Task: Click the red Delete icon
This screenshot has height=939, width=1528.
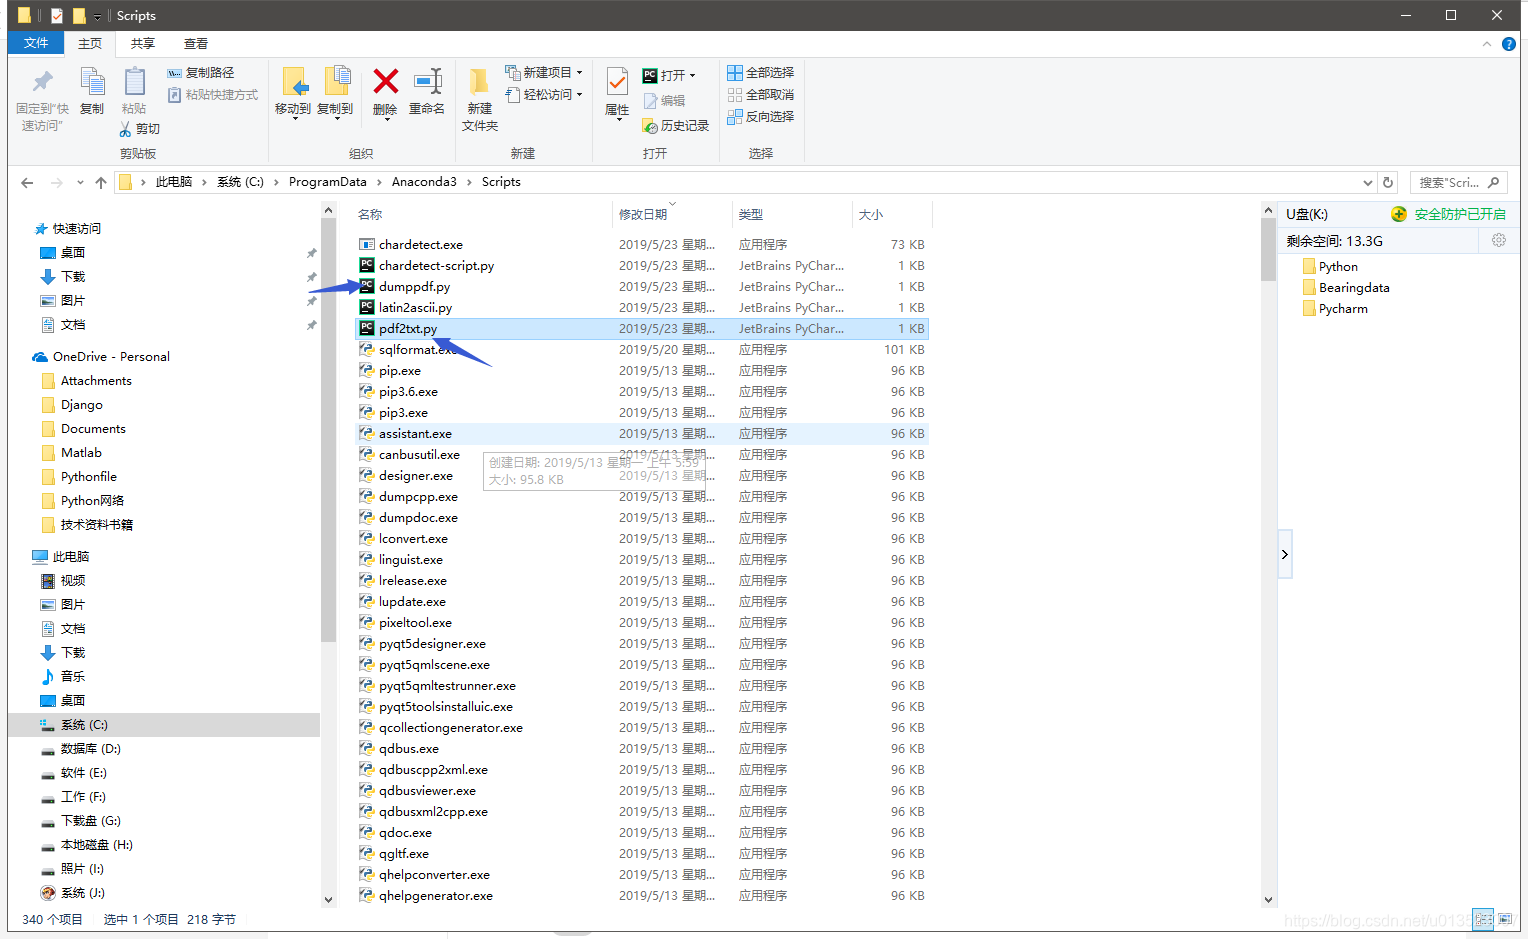Action: click(x=385, y=81)
